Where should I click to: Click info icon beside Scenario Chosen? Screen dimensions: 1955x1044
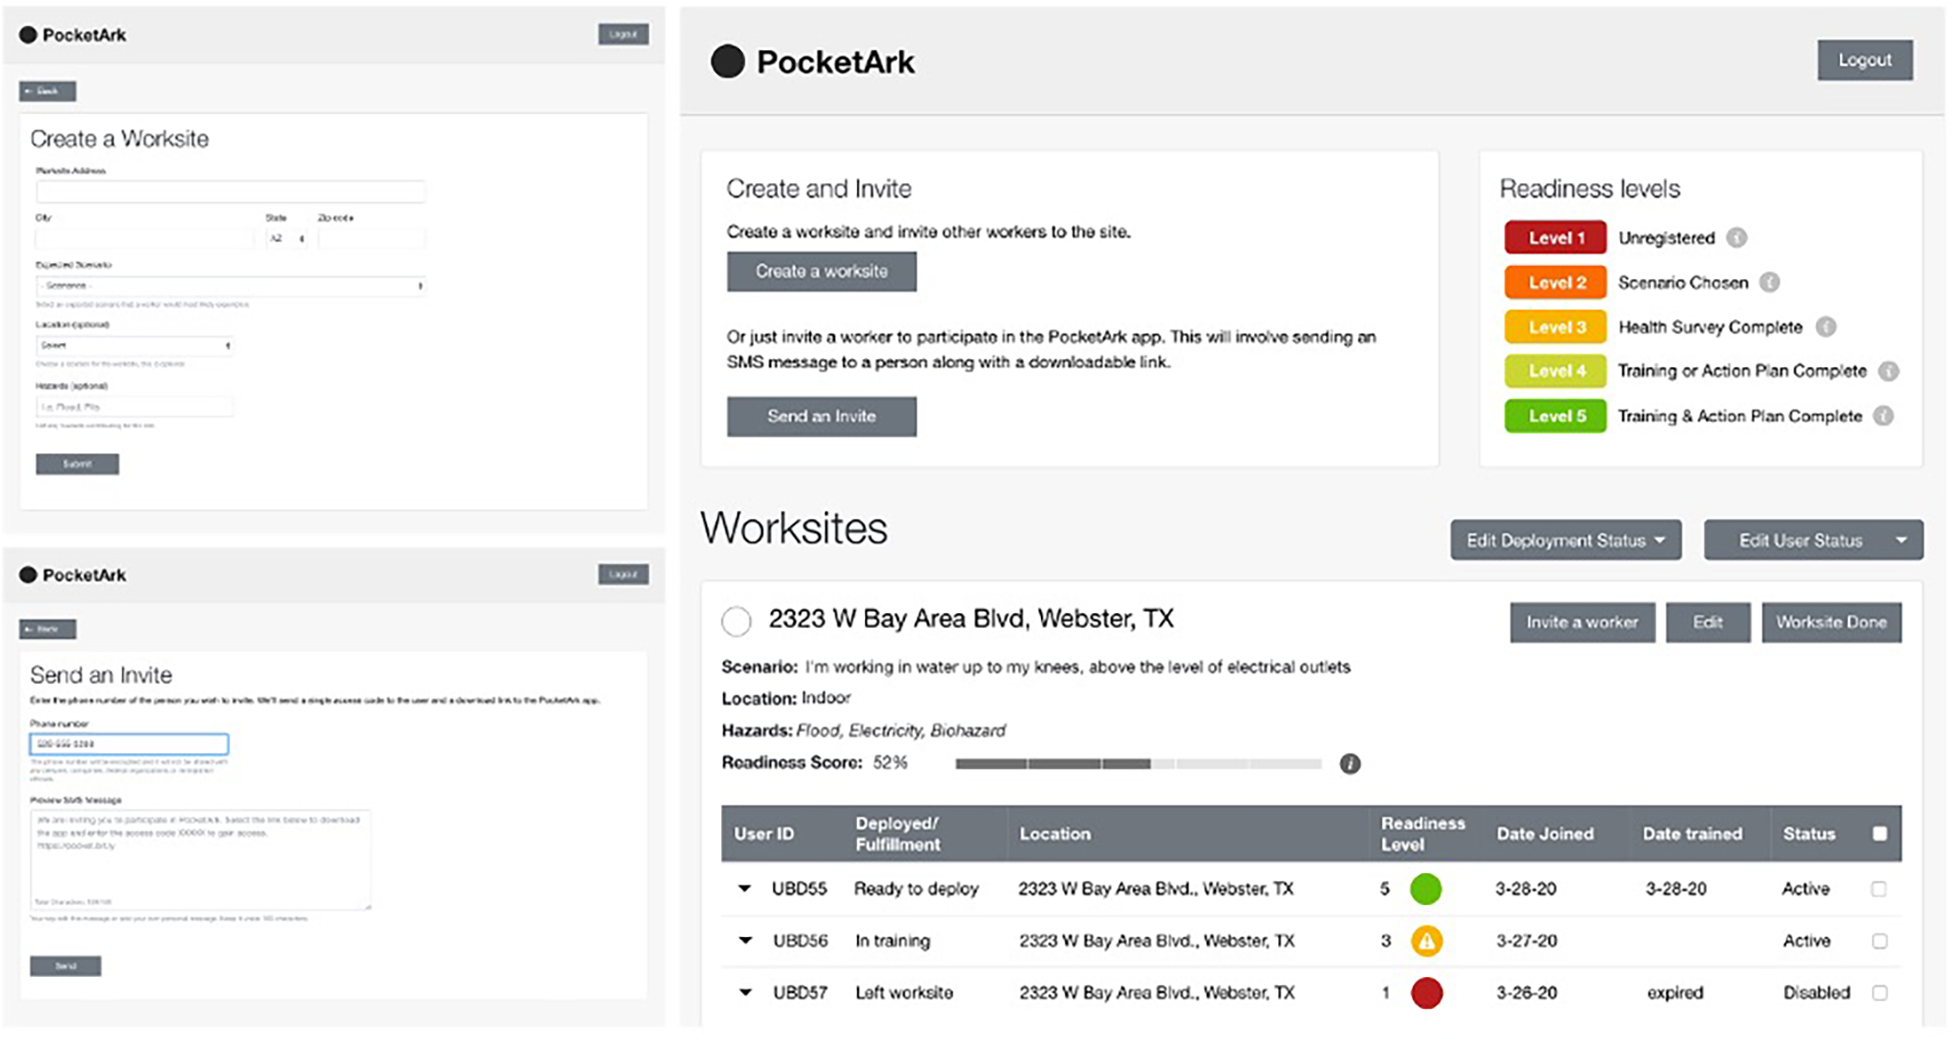[1769, 282]
